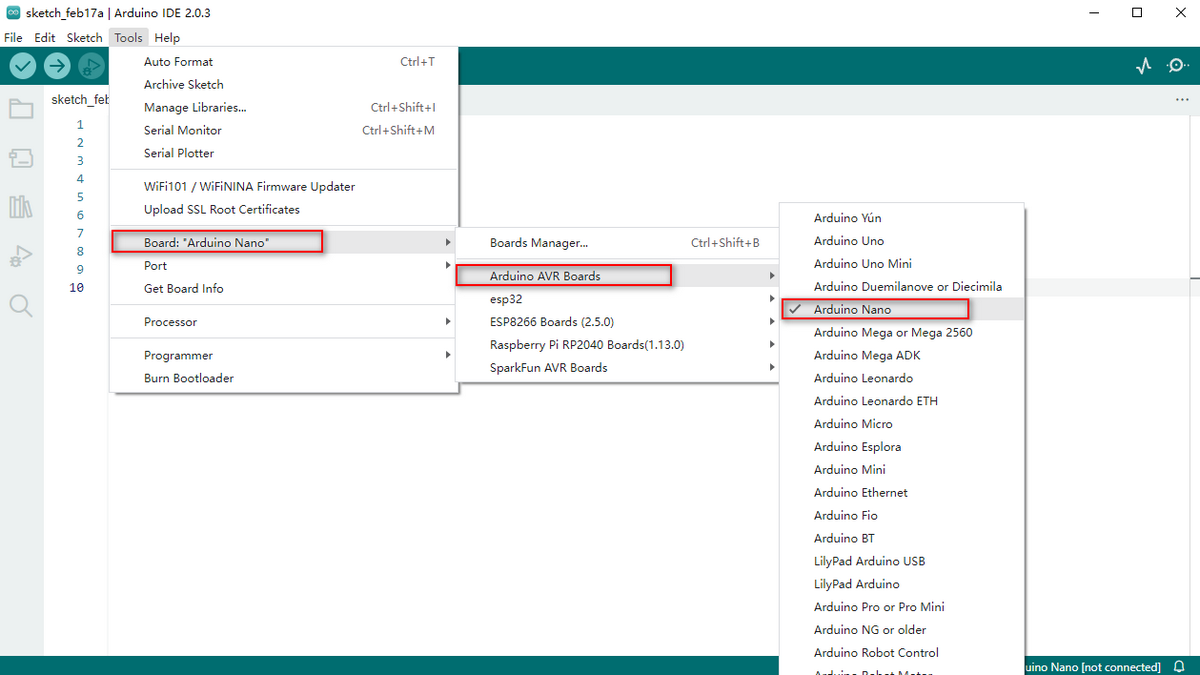Select Arduino Mega ADK board

(902, 355)
